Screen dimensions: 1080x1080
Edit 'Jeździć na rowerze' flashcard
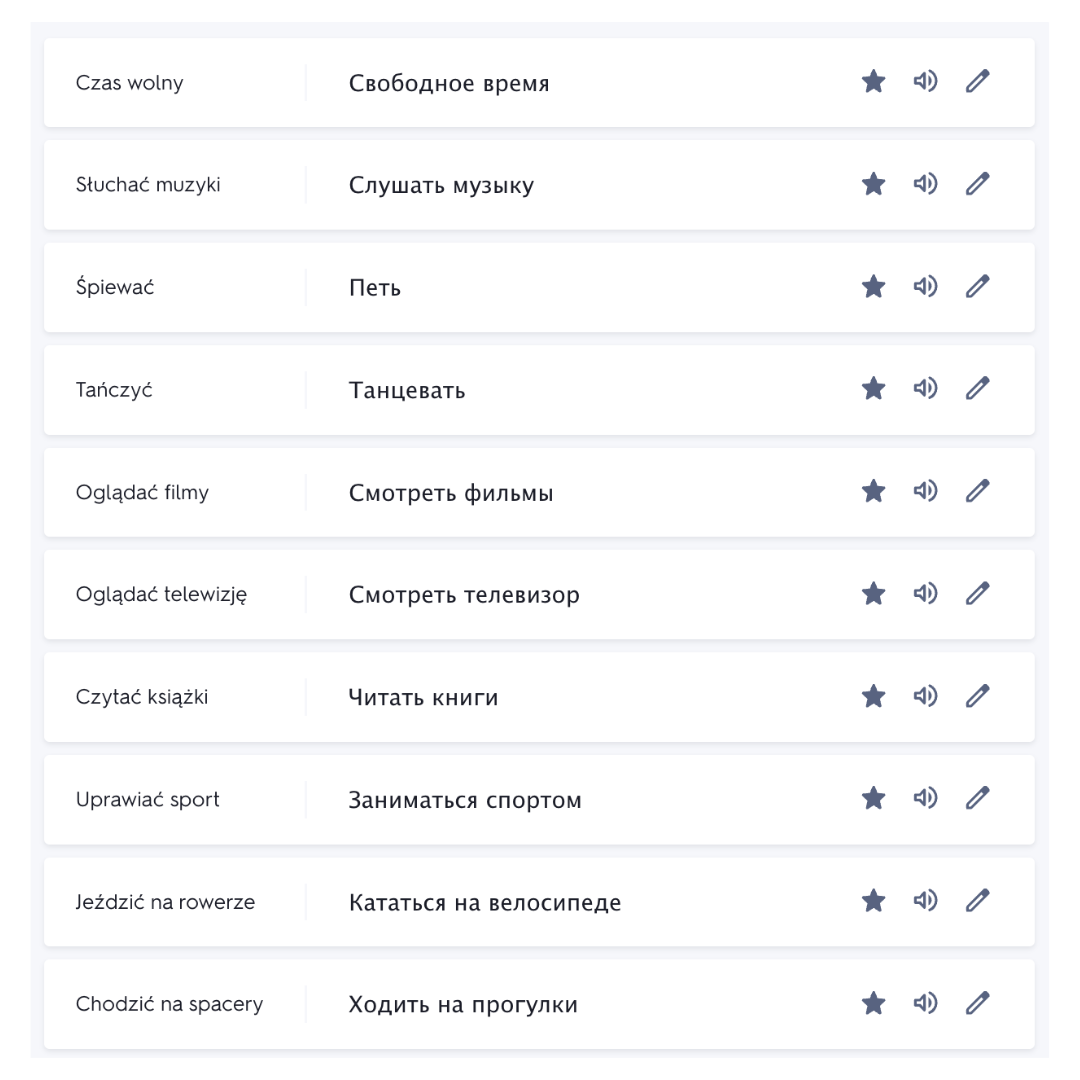point(977,901)
